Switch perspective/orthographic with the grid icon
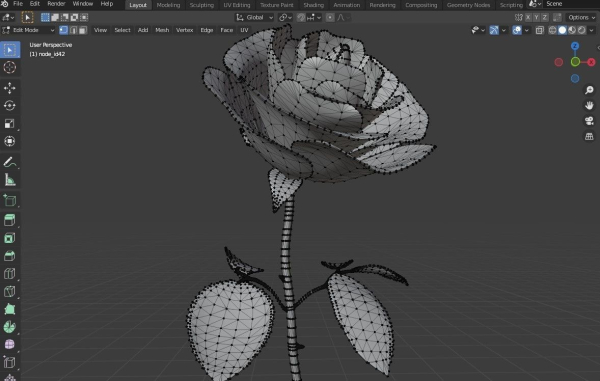600x381 pixels. click(x=589, y=137)
